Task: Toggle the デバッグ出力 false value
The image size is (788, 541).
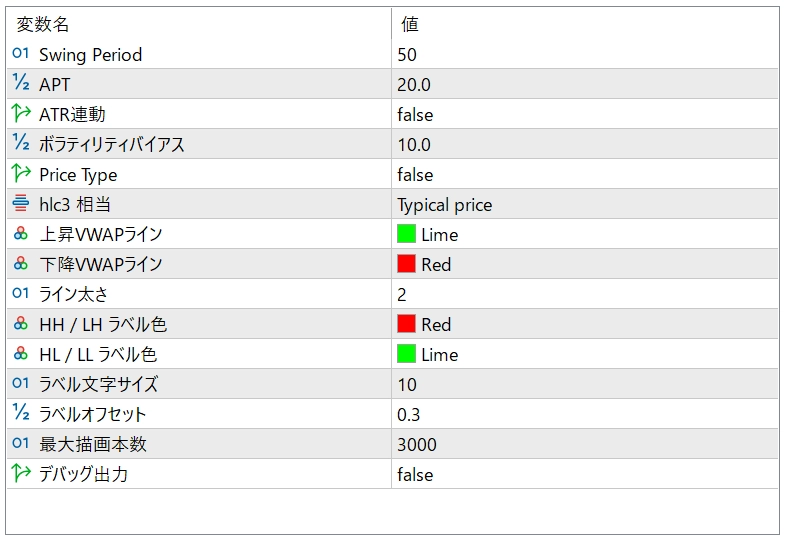Action: [415, 475]
